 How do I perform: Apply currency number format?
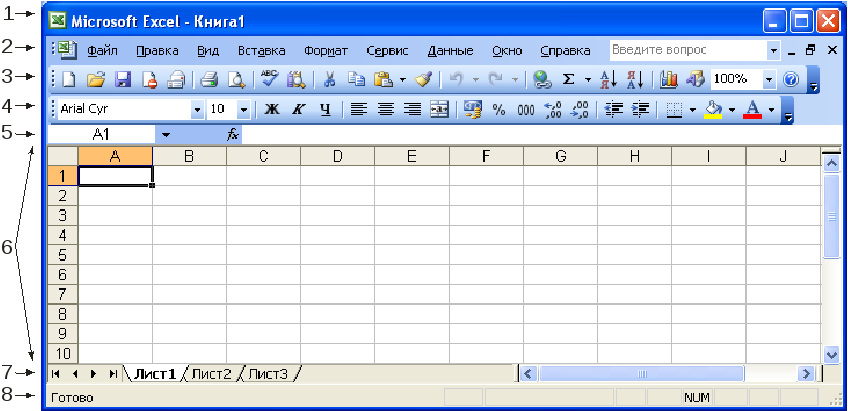(473, 109)
